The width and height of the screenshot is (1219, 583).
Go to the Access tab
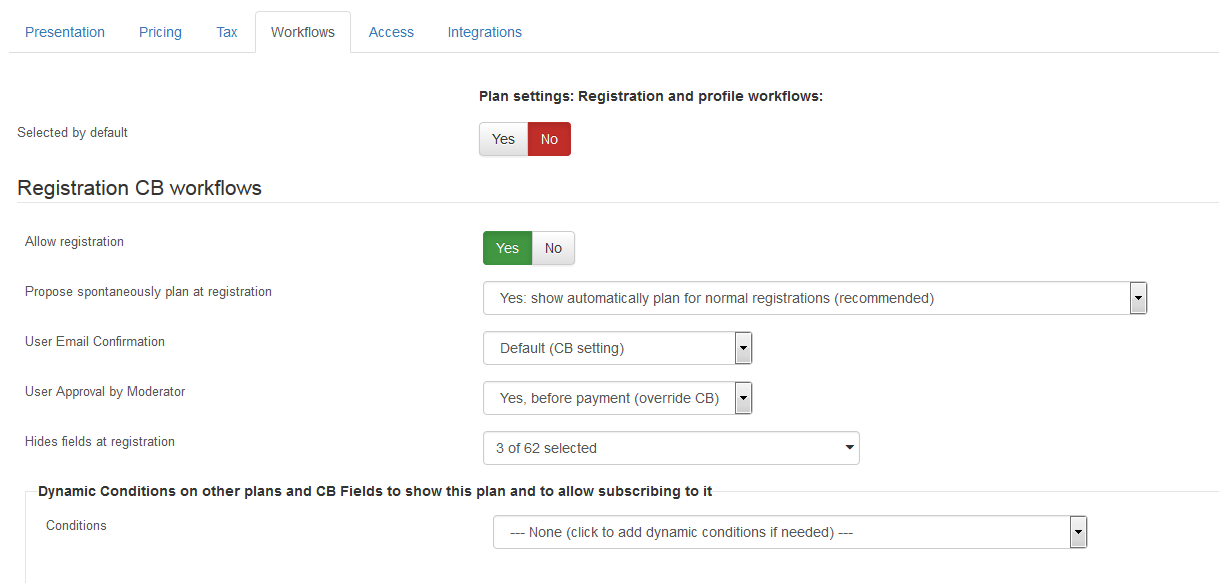(391, 32)
